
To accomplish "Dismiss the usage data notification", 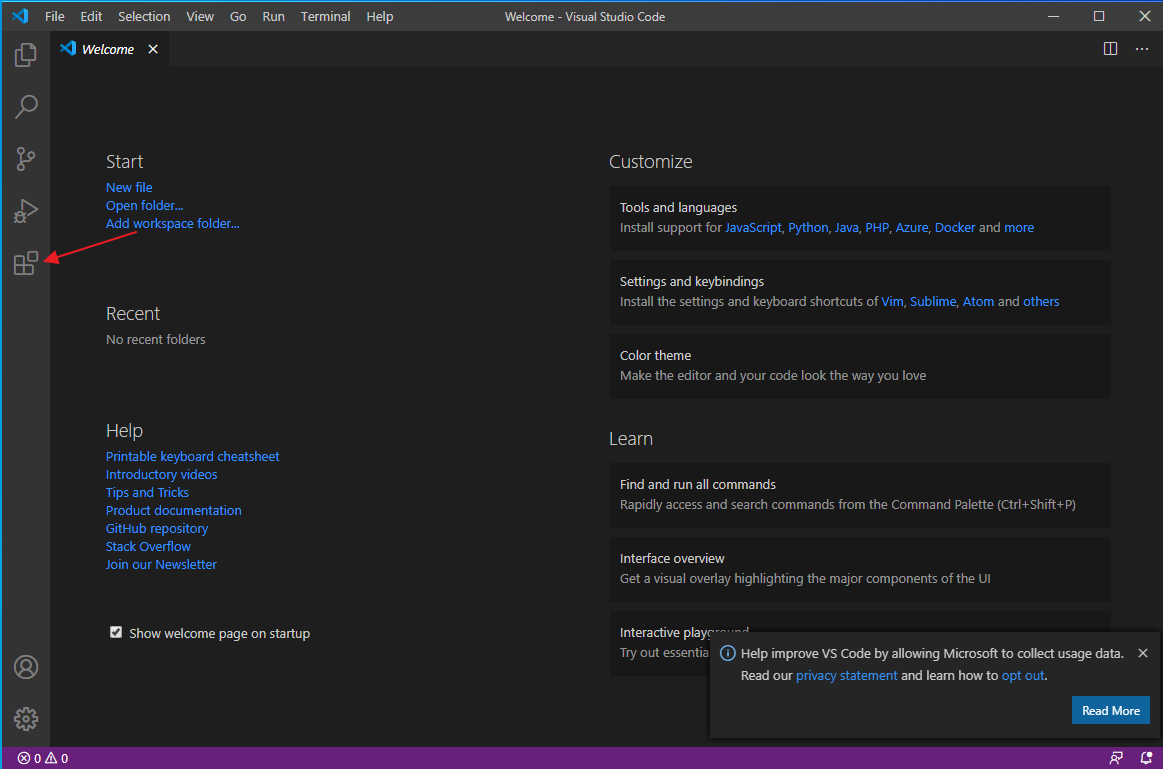I will (1142, 653).
